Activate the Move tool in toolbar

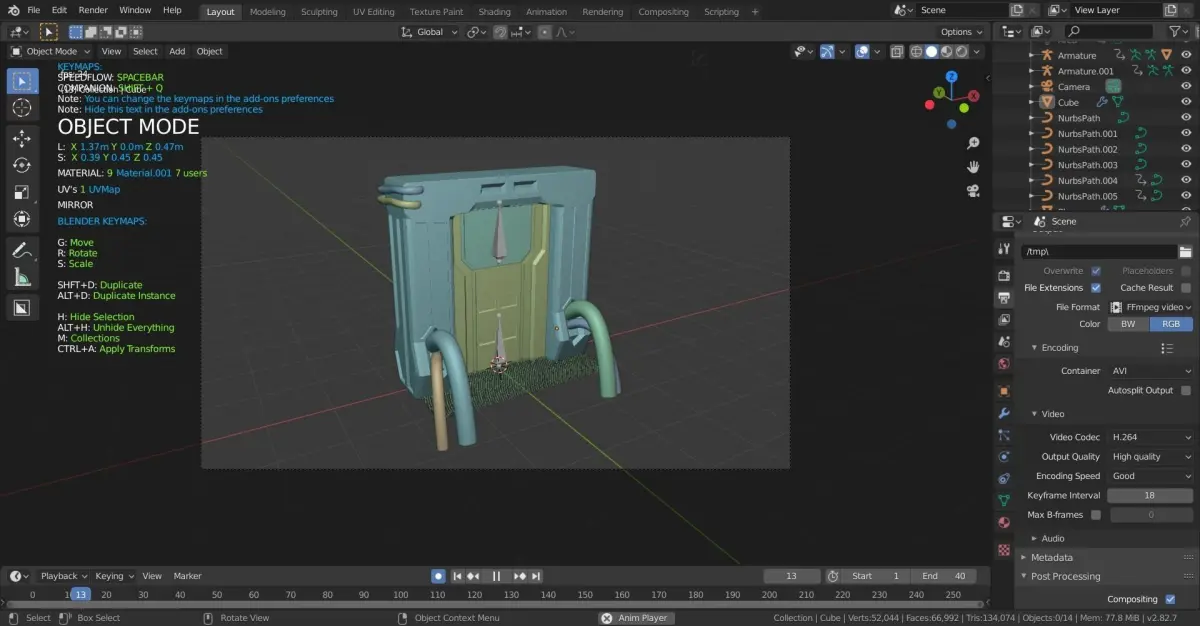[21, 138]
